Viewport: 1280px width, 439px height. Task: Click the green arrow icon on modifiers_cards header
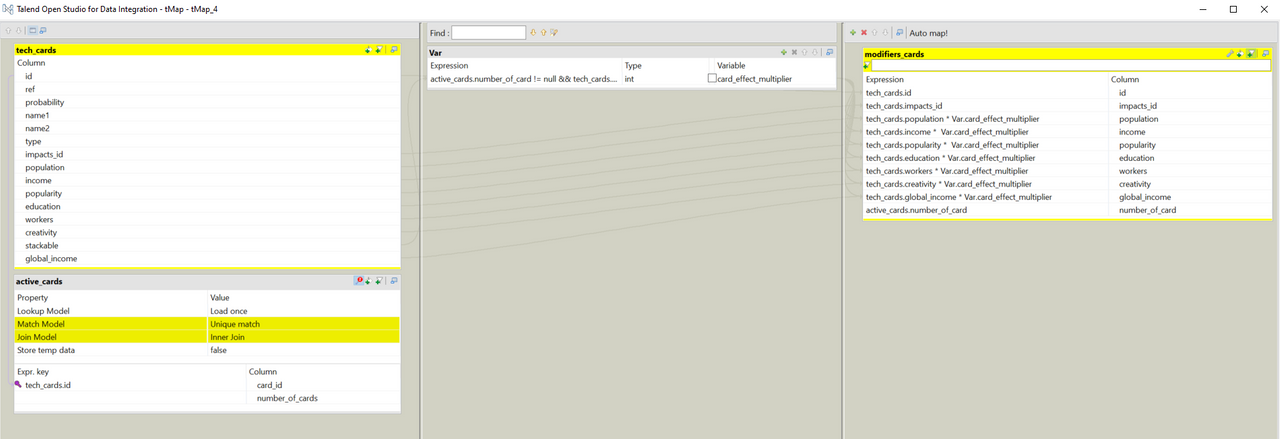(1240, 53)
